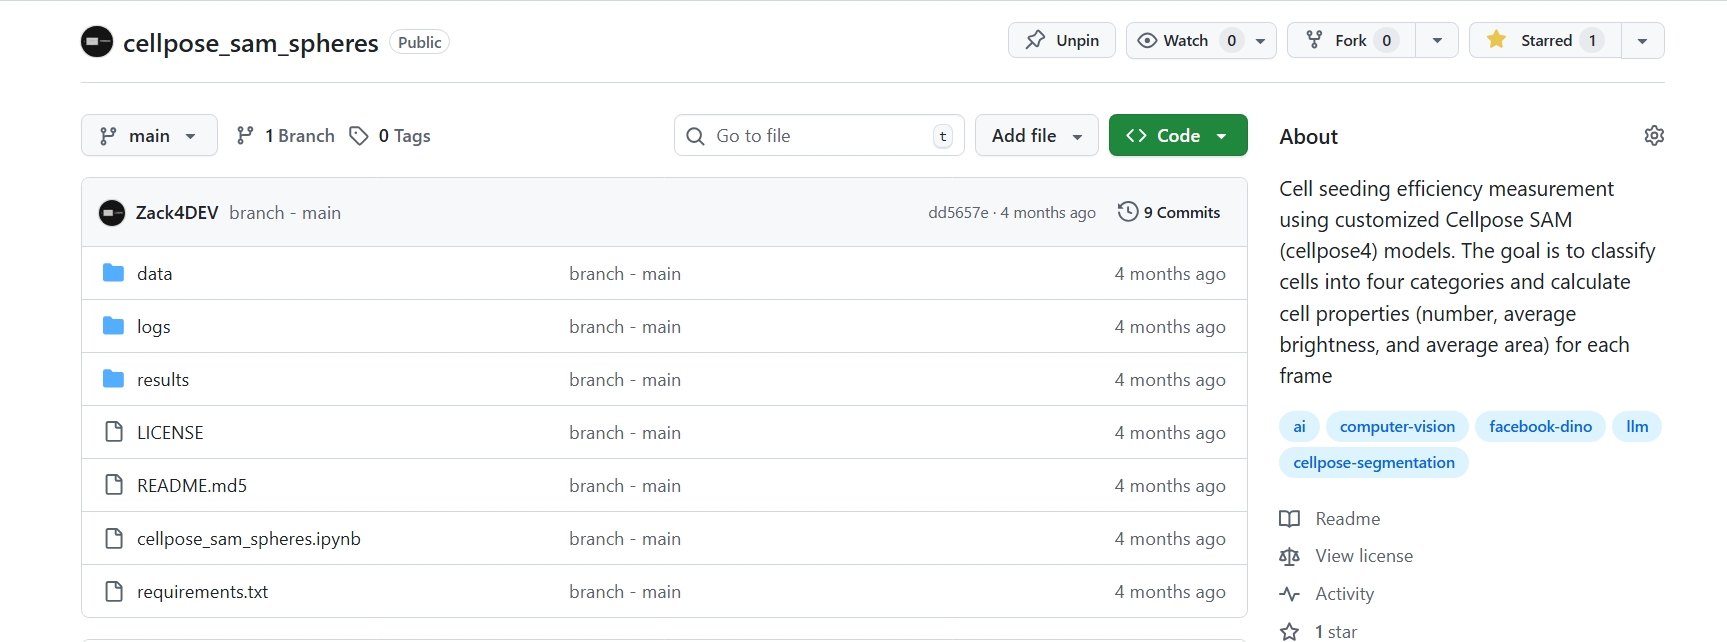Viewport: 1727px width, 642px height.
Task: Click the requirements.txt file icon
Action: (x=113, y=591)
